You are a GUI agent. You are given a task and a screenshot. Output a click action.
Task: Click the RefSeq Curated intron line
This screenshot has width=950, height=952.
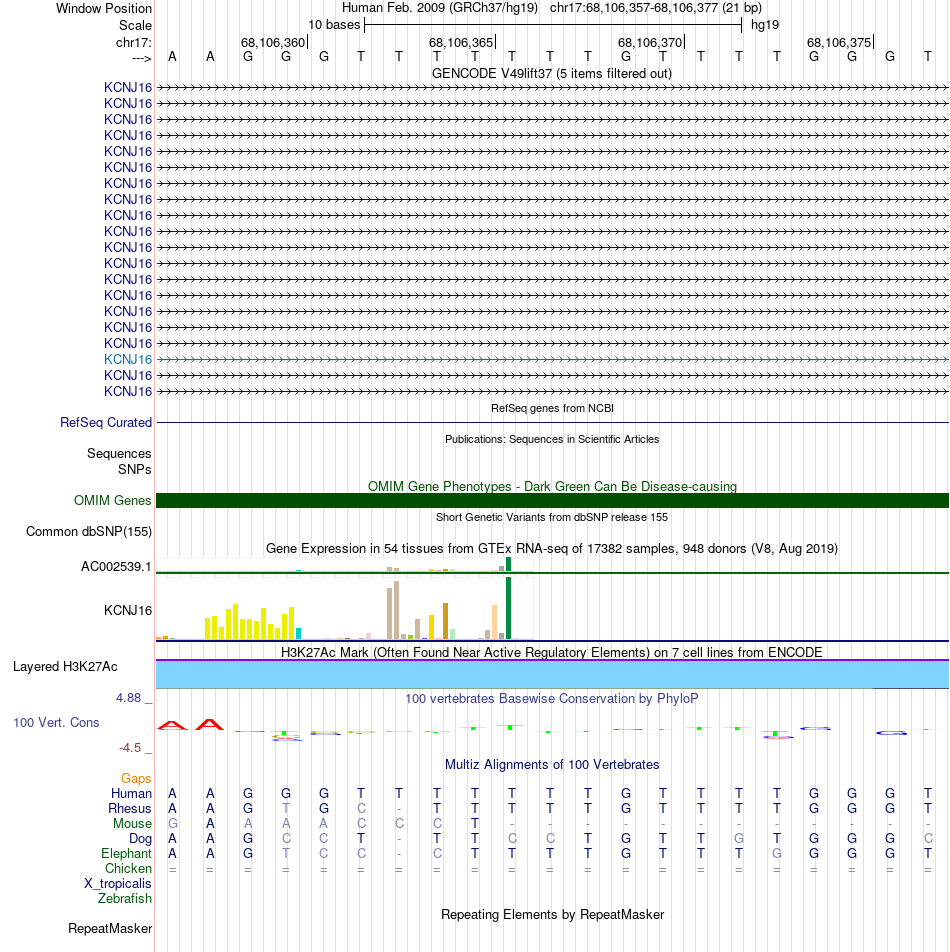552,422
